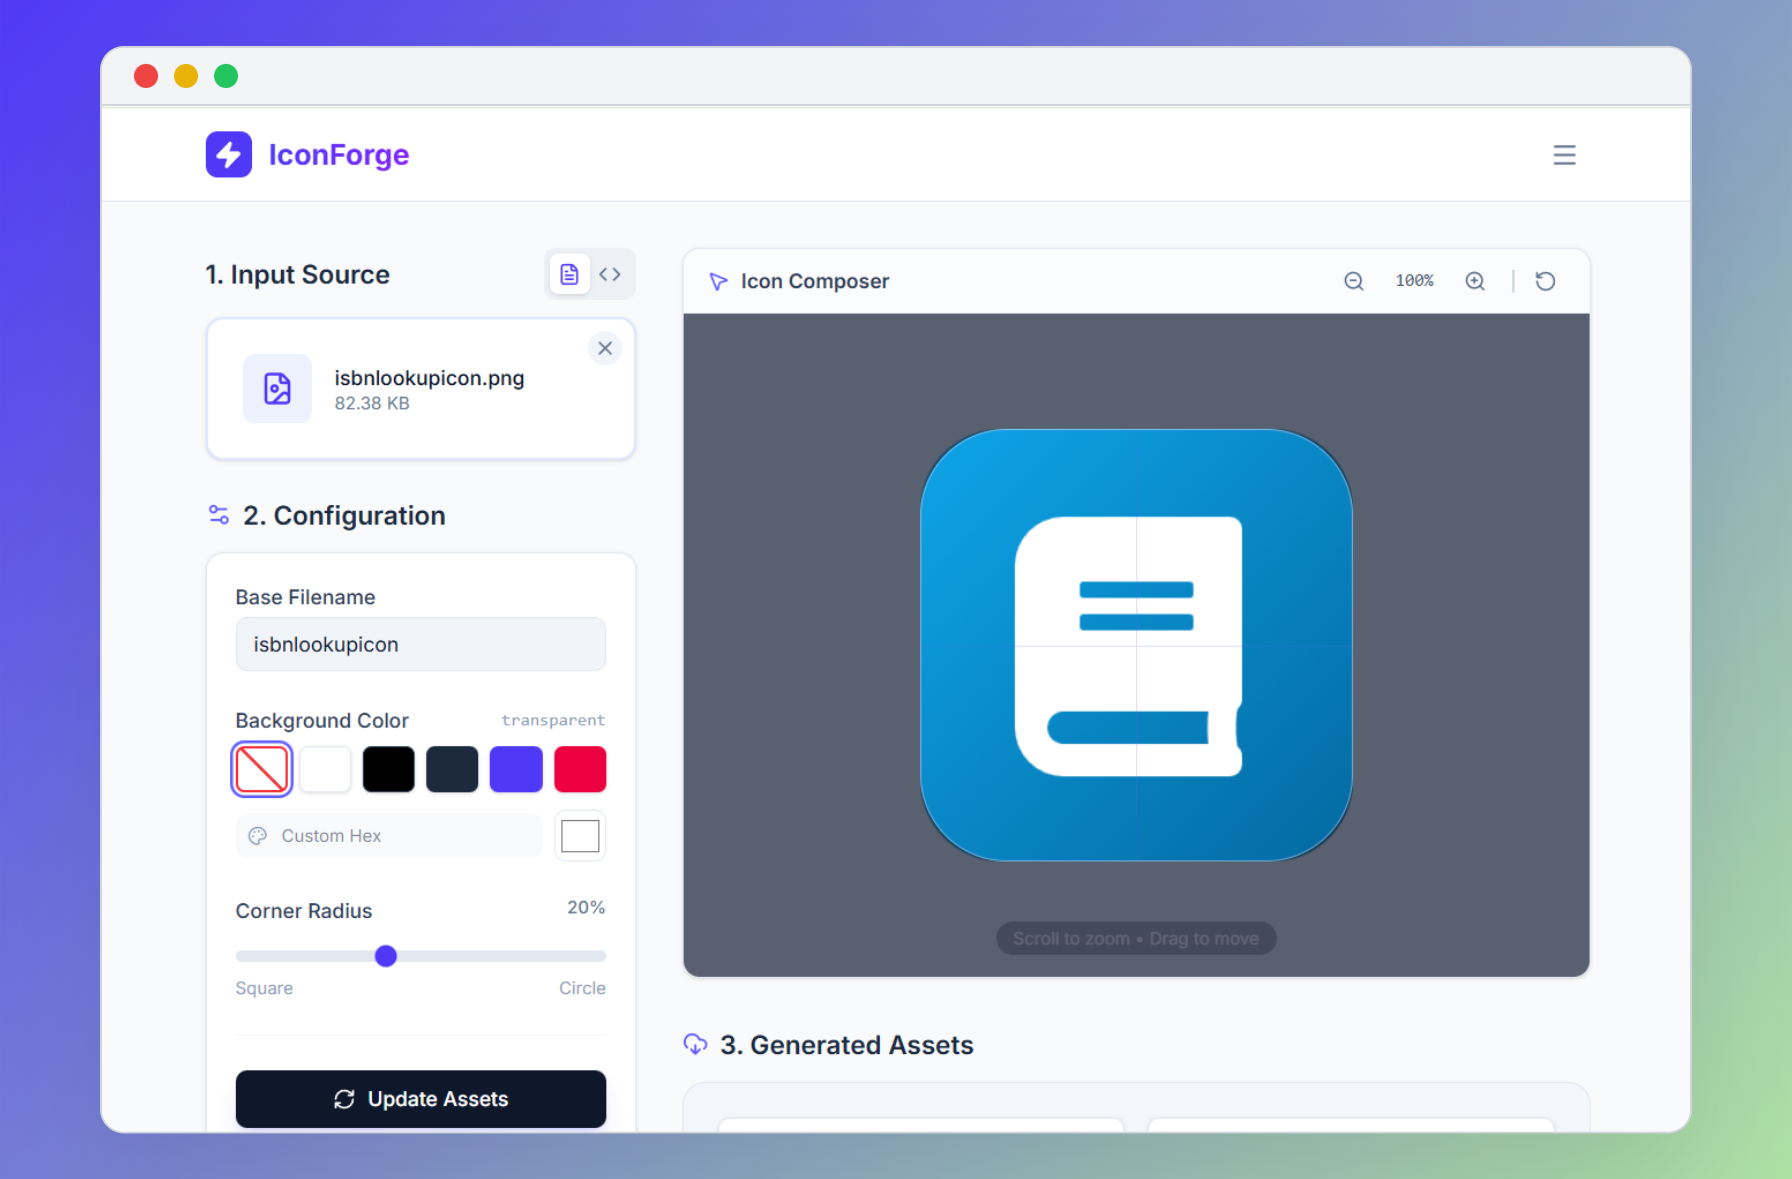Select the transparent background option
1792x1179 pixels.
click(x=261, y=769)
